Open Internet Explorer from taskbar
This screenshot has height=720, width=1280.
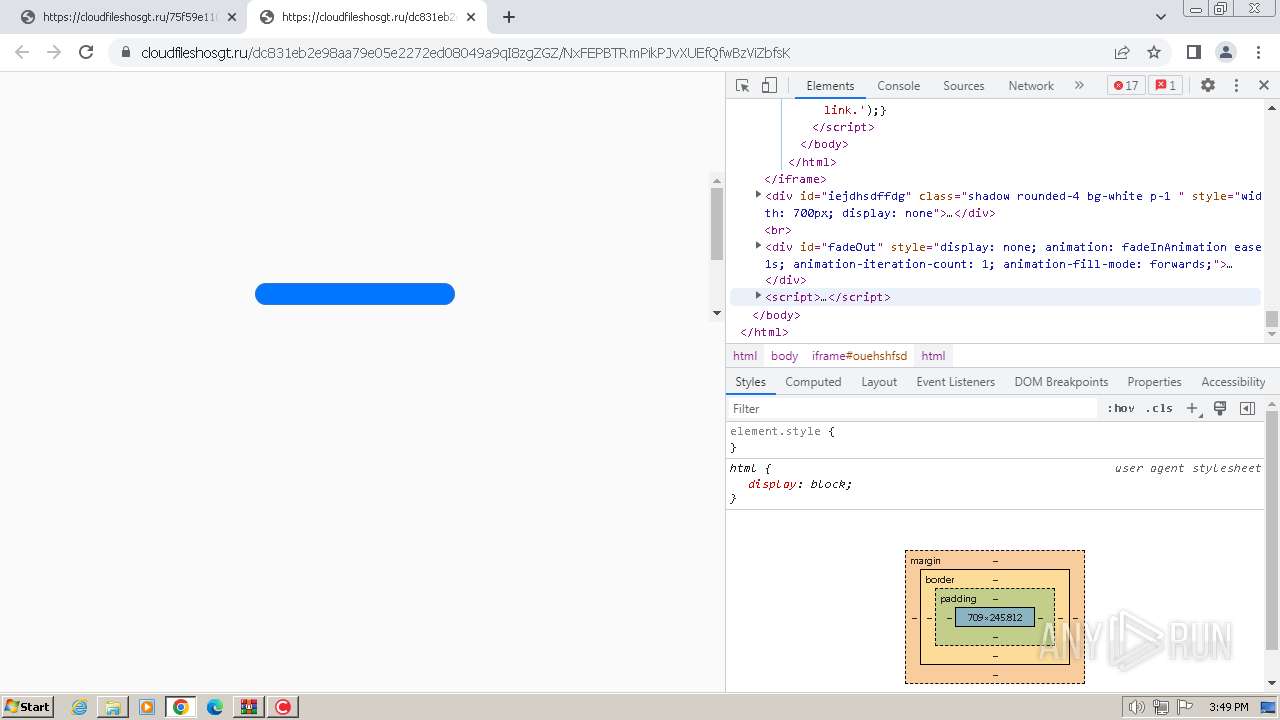[x=80, y=707]
